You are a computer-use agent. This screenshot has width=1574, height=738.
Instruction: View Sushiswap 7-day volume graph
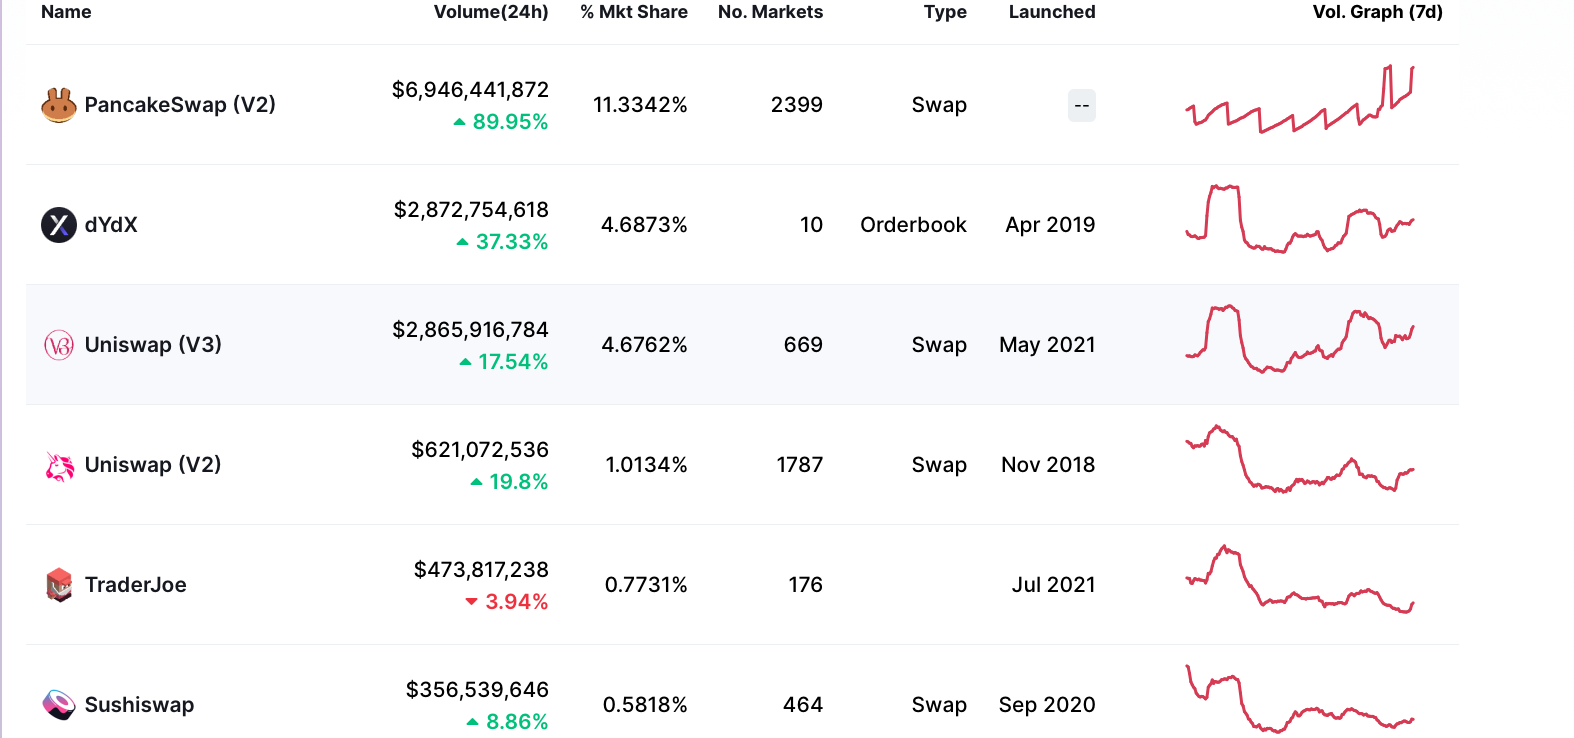pyautogui.click(x=1300, y=699)
